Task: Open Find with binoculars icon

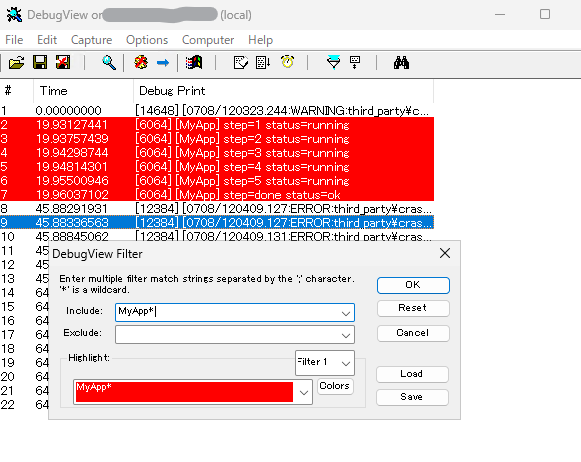Action: pyautogui.click(x=401, y=63)
